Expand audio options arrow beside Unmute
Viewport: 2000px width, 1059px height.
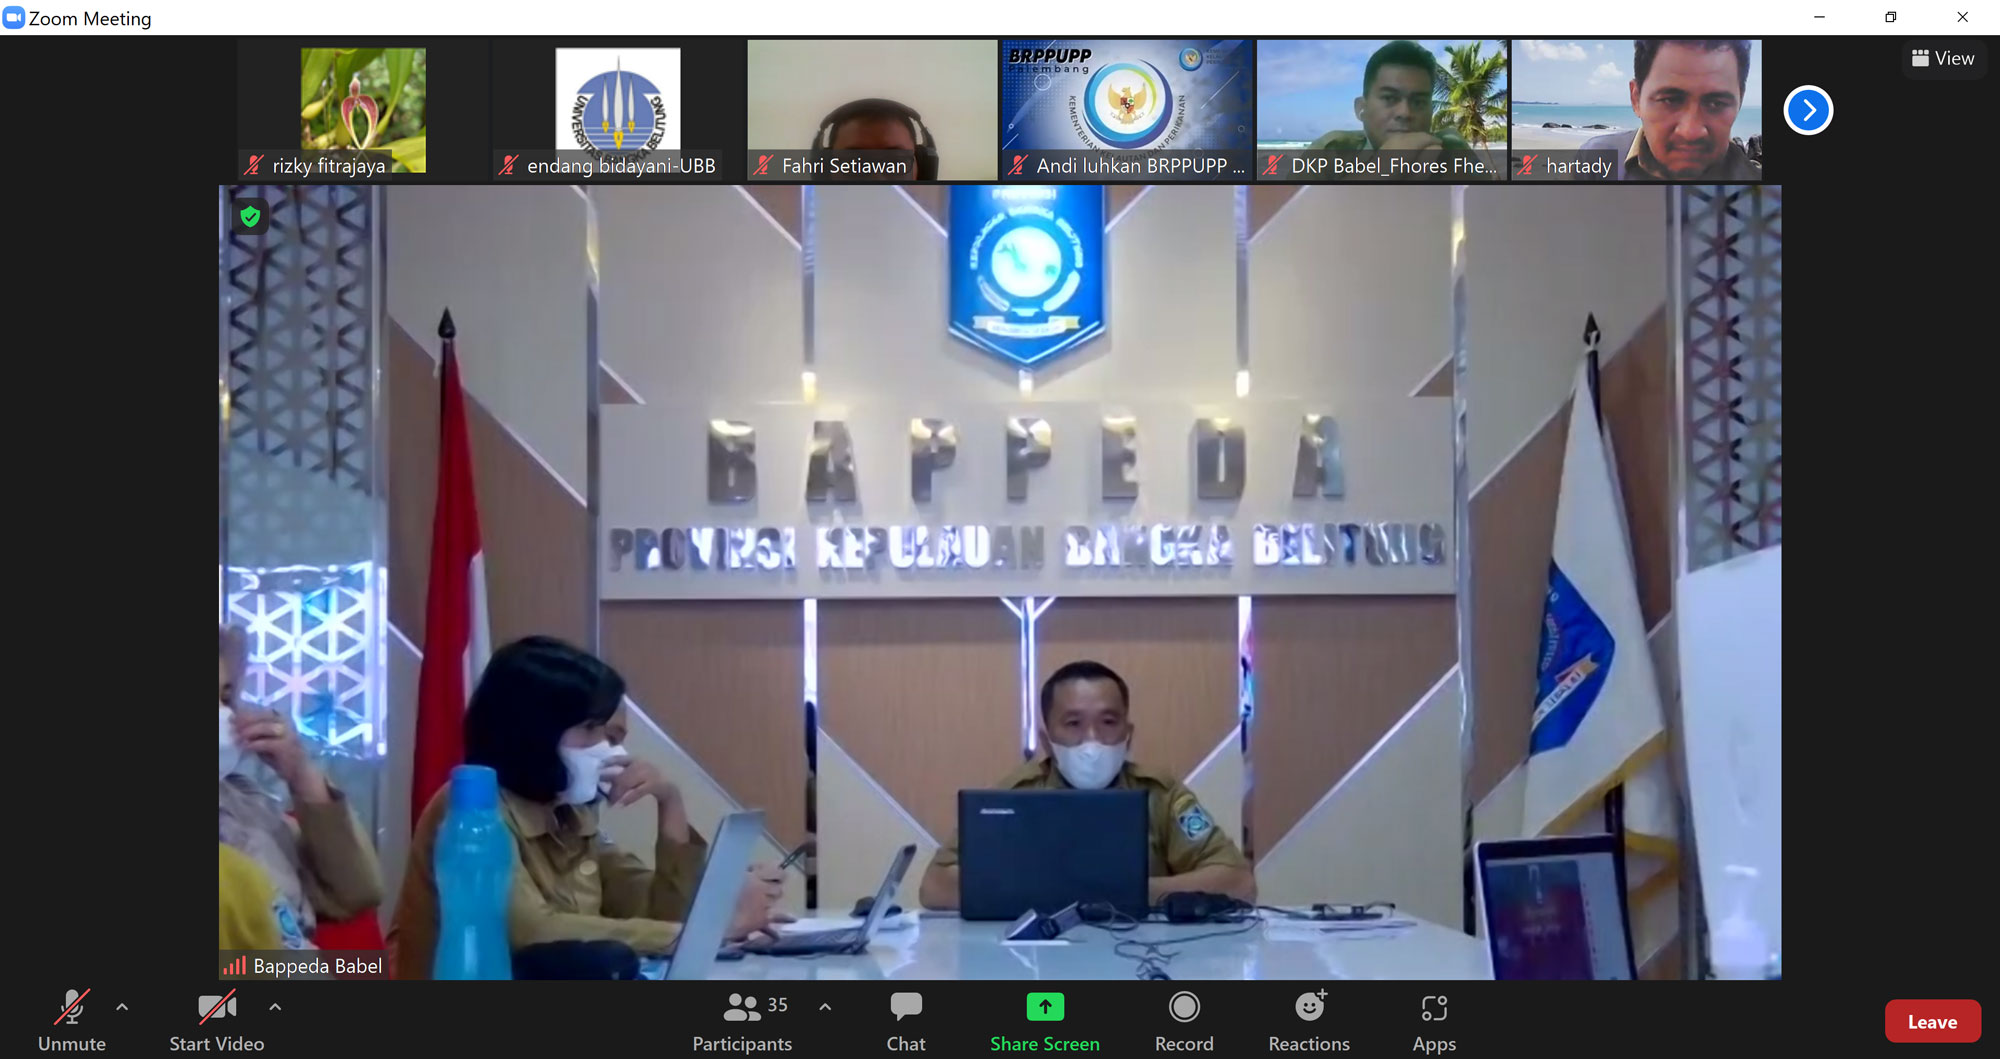point(122,1007)
